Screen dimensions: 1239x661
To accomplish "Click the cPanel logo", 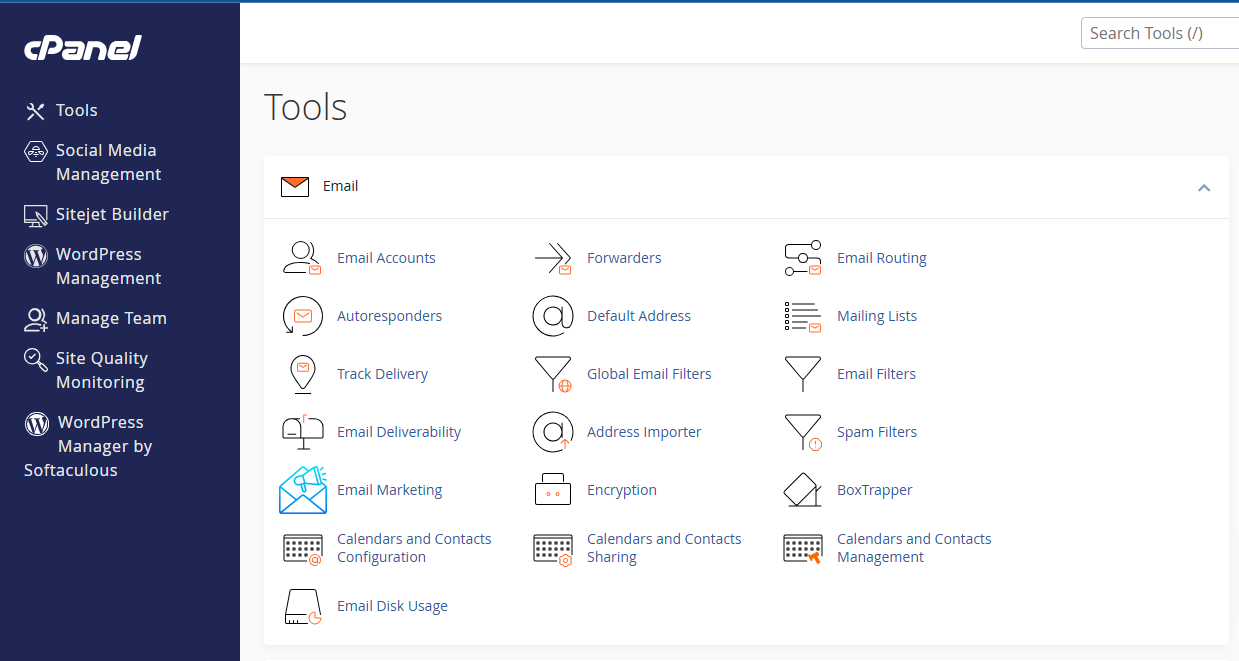I will tap(83, 47).
